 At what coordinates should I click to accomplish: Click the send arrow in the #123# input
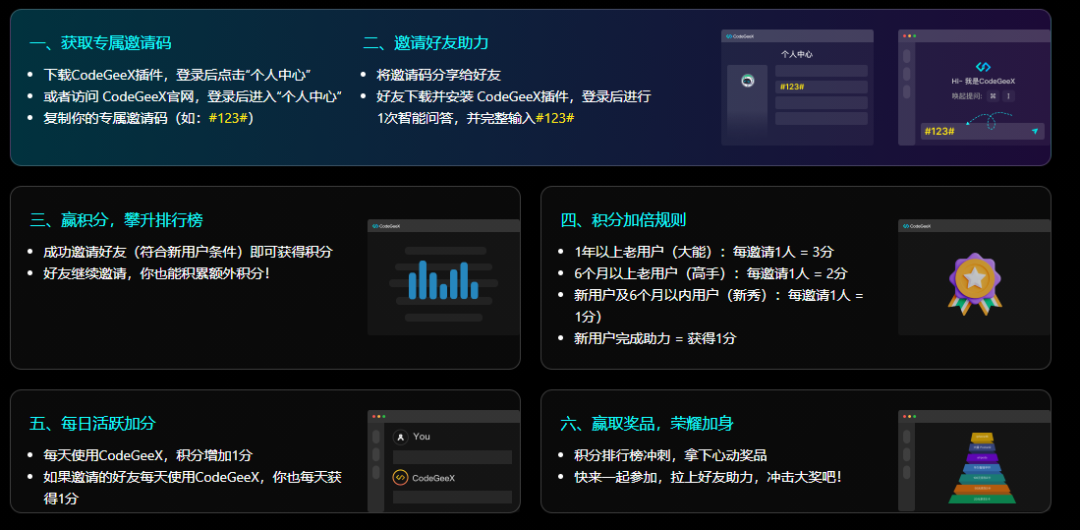point(1035,131)
